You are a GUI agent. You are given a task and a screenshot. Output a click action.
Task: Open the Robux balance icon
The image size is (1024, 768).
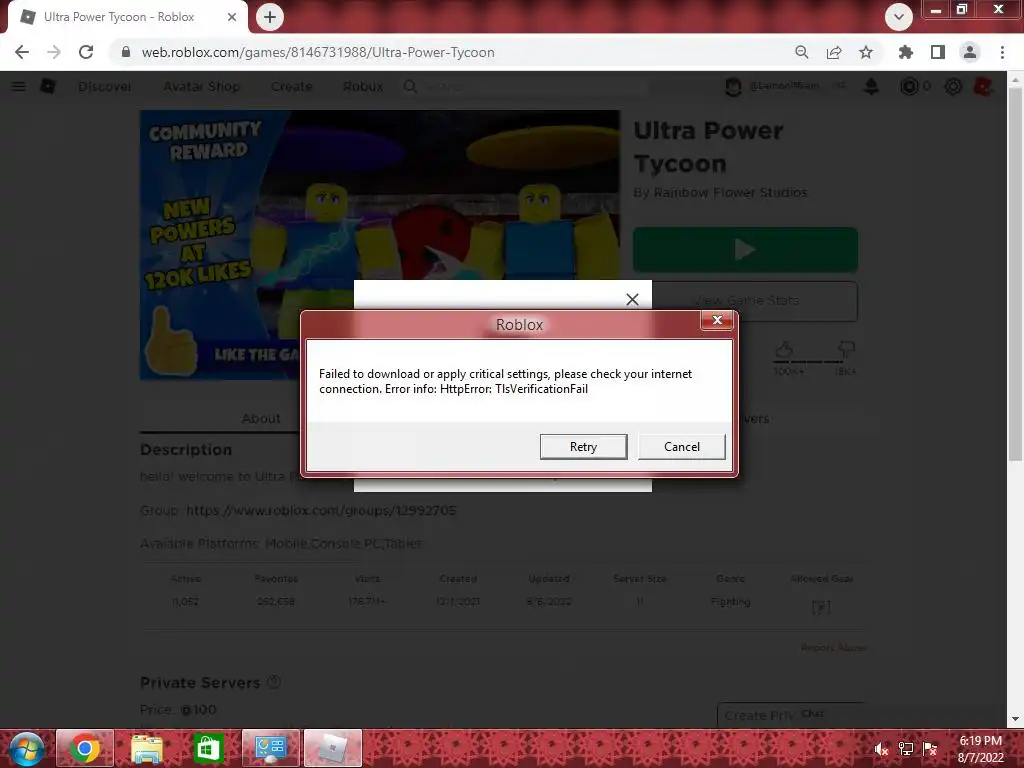pyautogui.click(x=909, y=86)
